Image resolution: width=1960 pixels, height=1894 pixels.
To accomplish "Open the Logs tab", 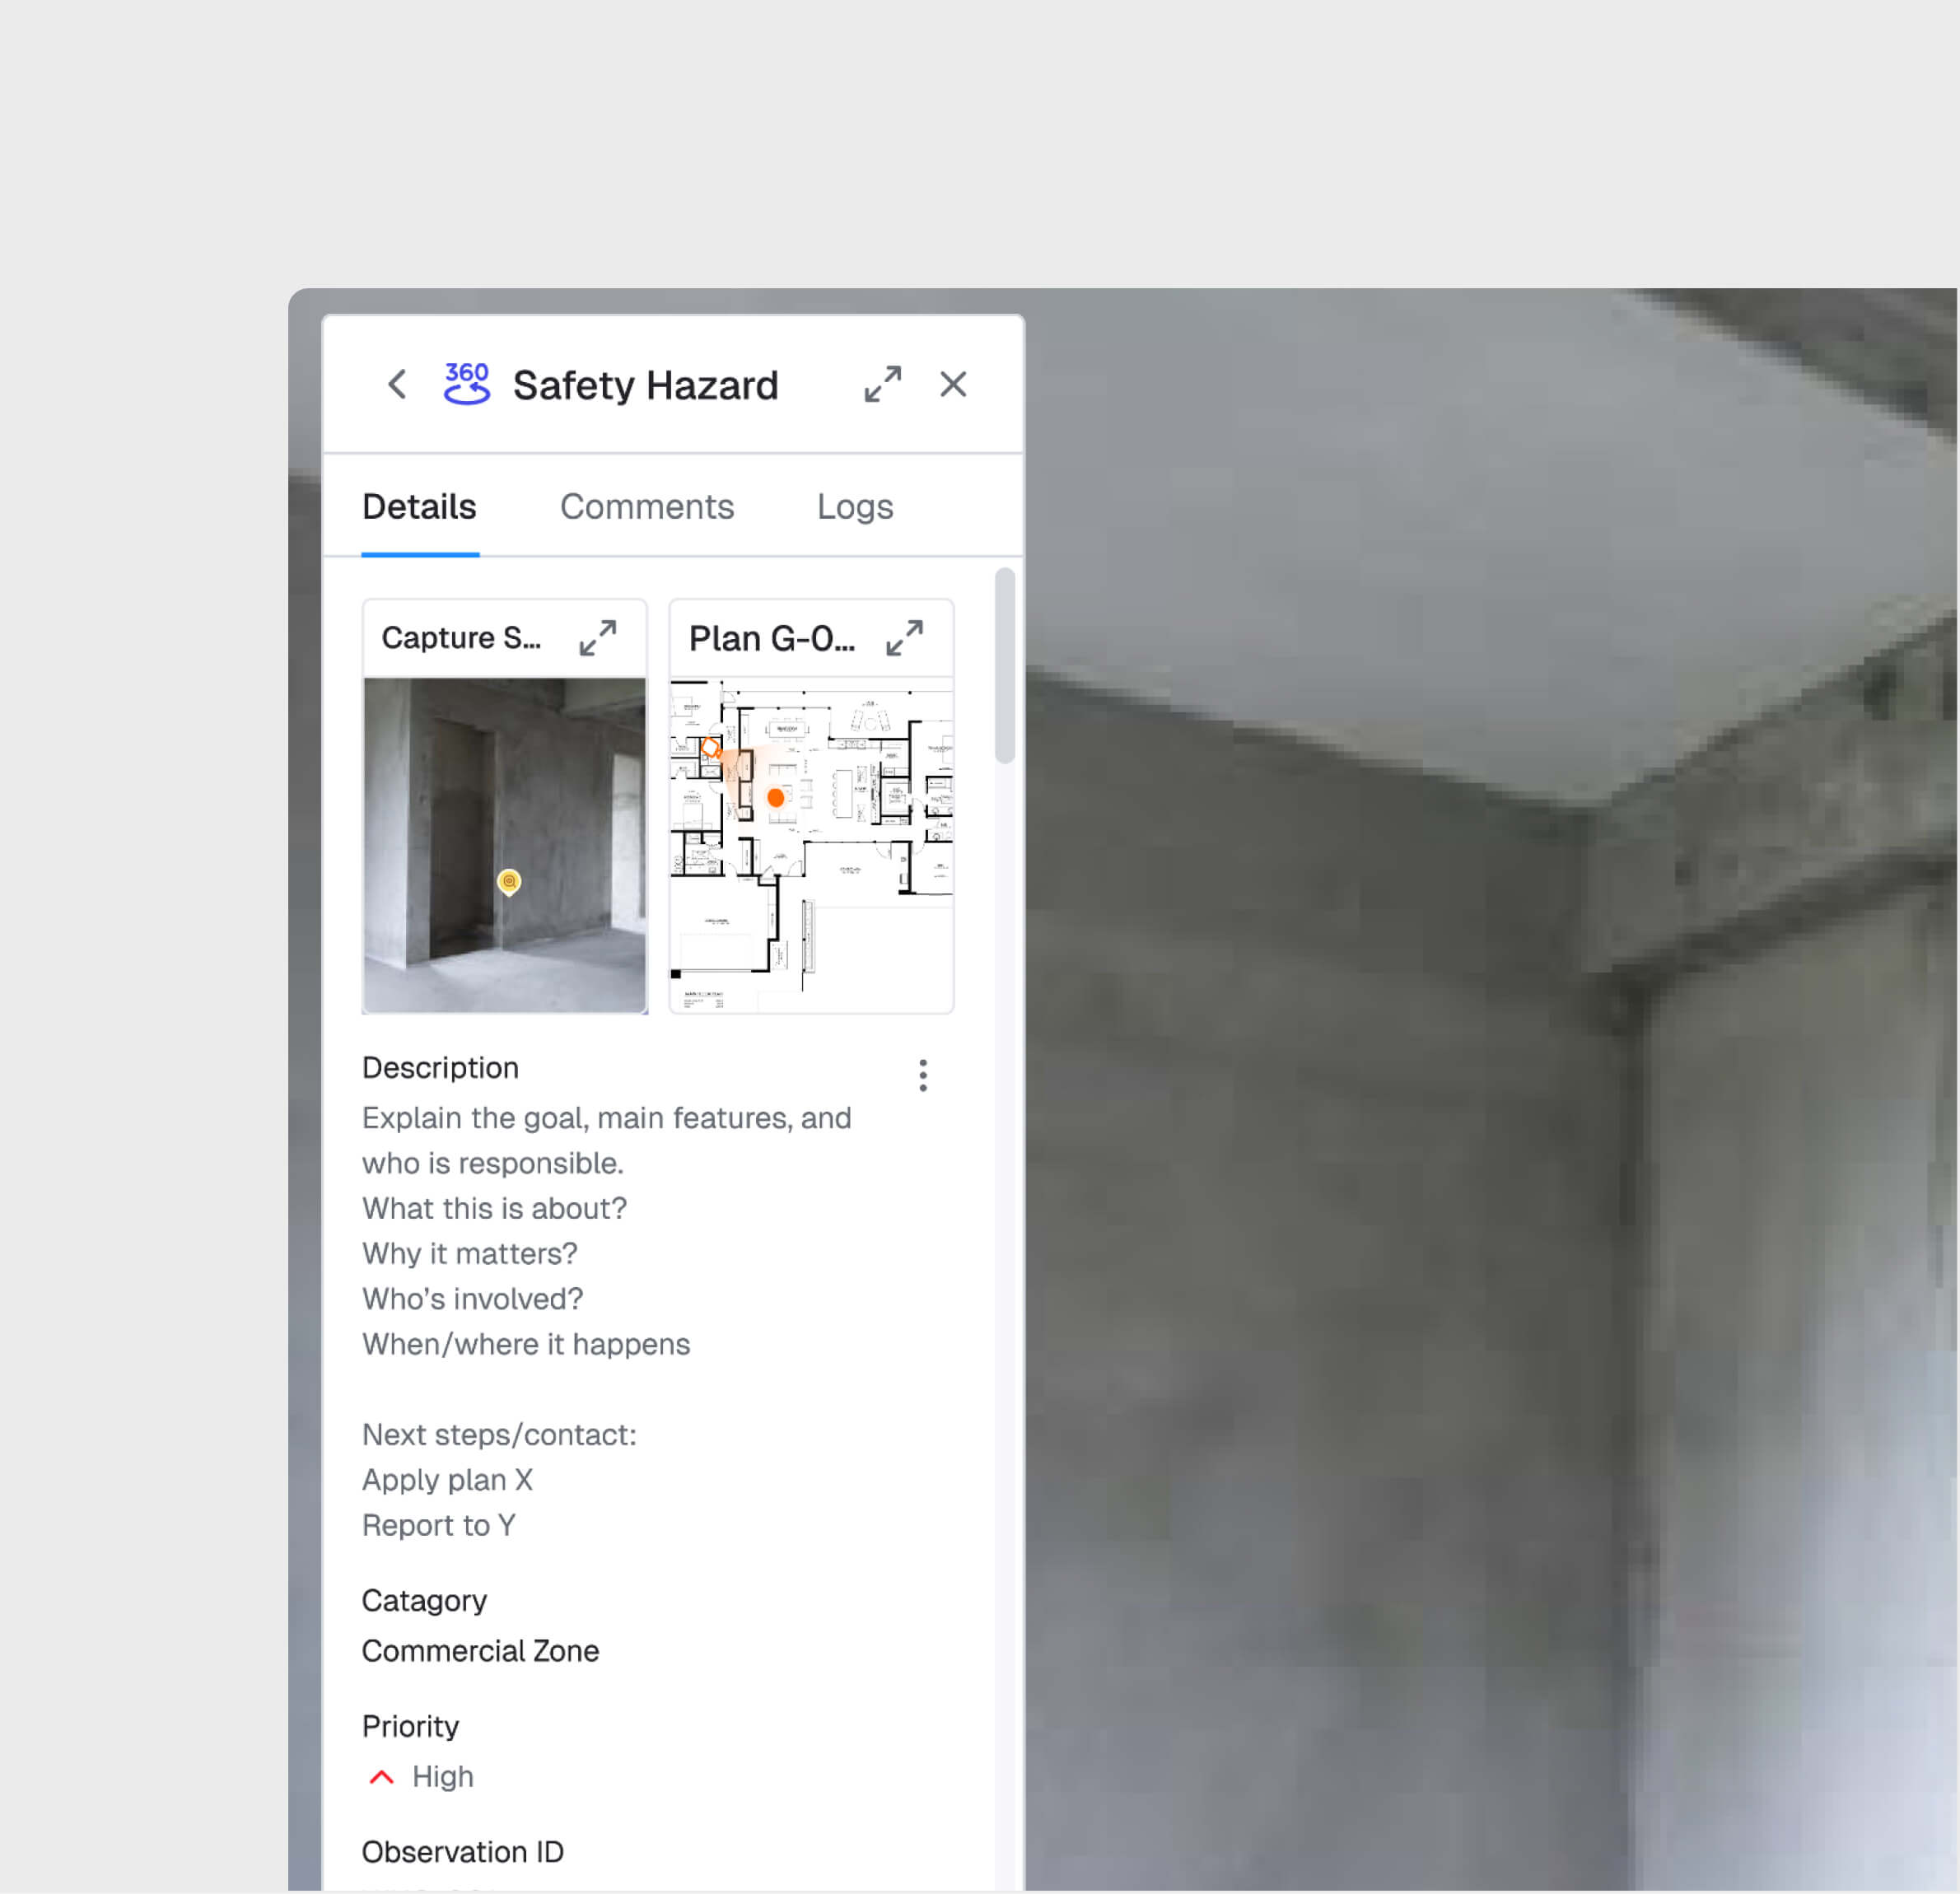I will [854, 507].
